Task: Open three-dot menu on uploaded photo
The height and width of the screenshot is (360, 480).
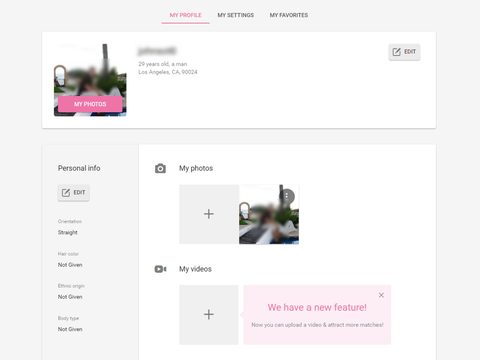Action: [x=287, y=196]
